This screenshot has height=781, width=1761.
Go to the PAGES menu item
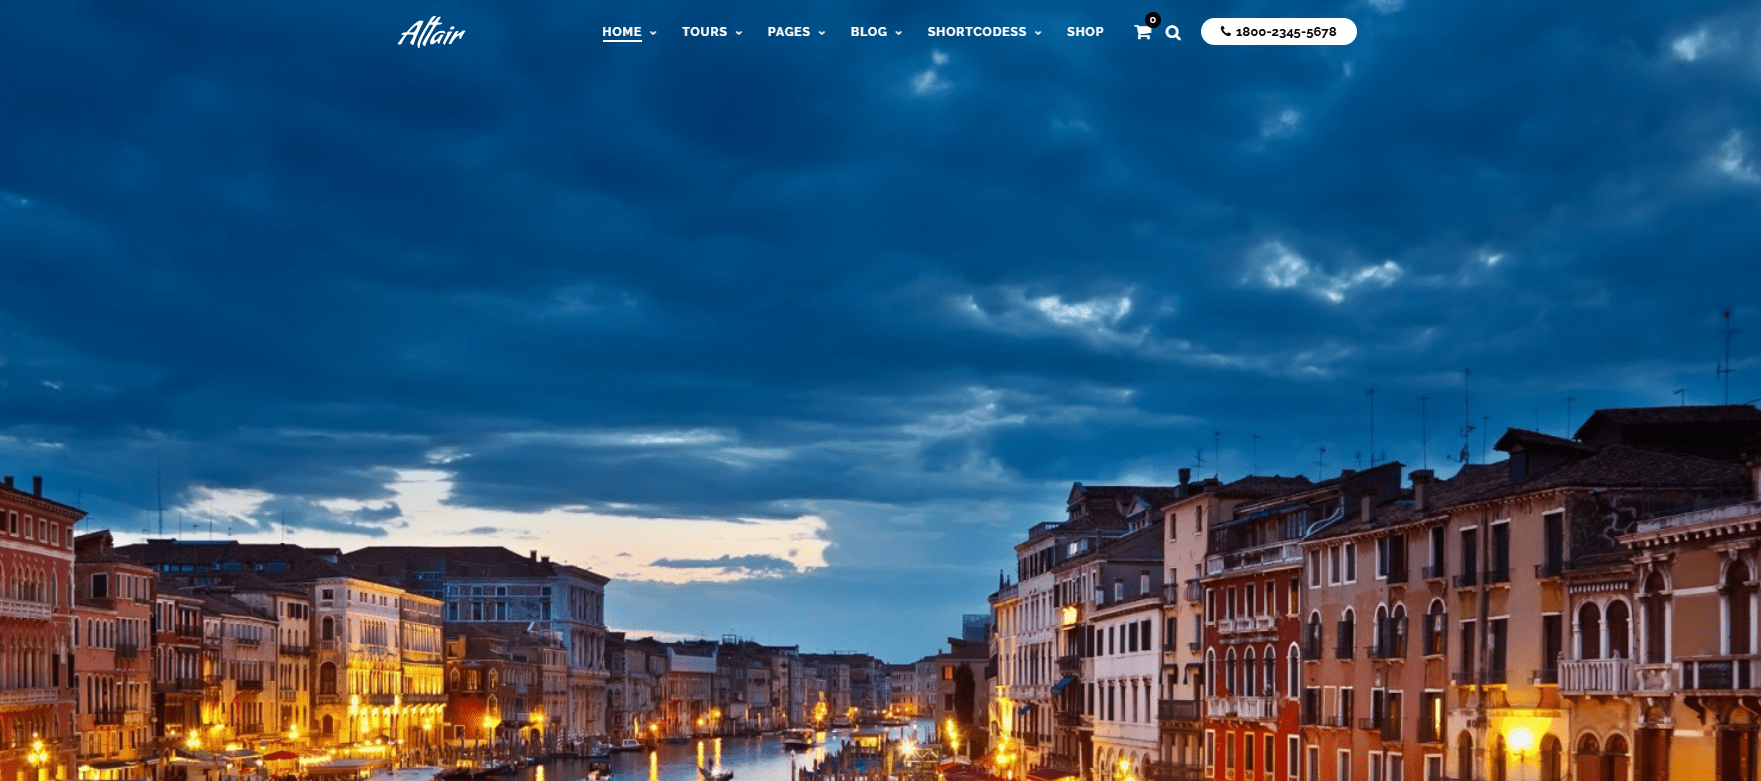click(788, 32)
